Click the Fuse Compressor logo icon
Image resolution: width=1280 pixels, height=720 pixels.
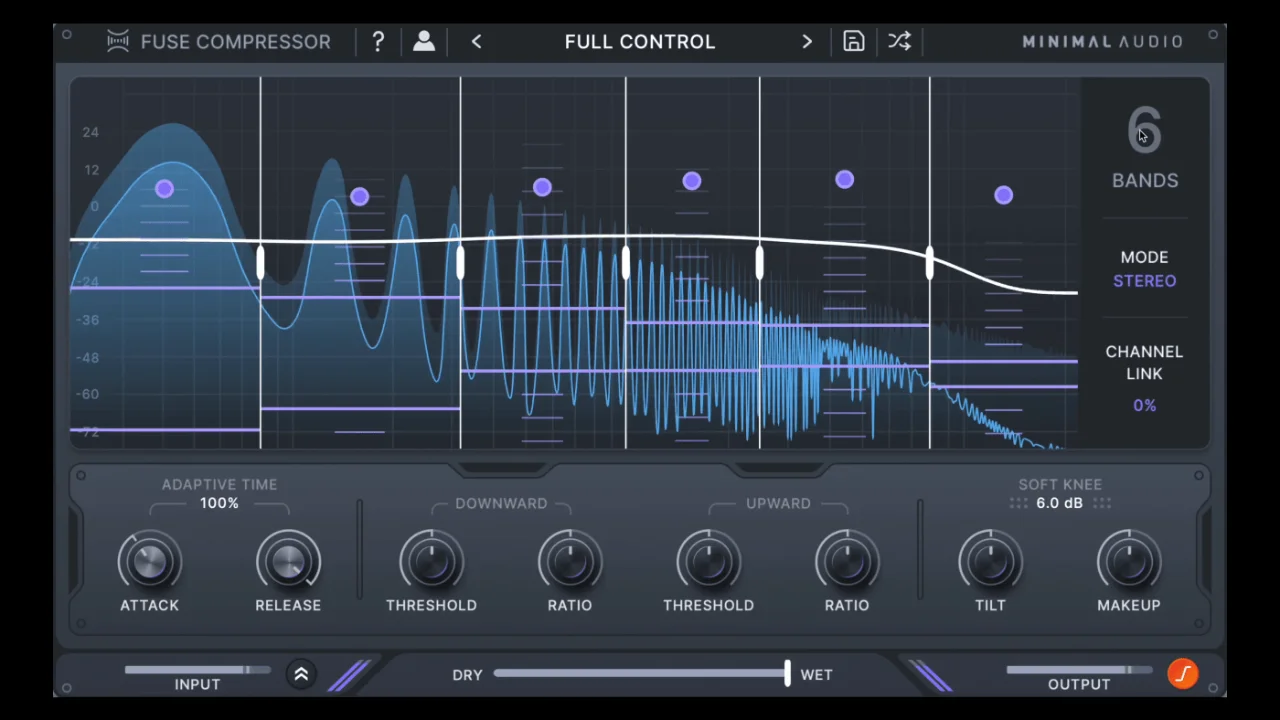(x=118, y=41)
